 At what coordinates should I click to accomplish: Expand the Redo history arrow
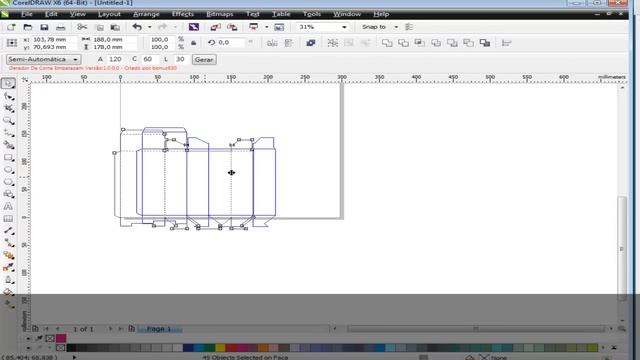coord(175,27)
